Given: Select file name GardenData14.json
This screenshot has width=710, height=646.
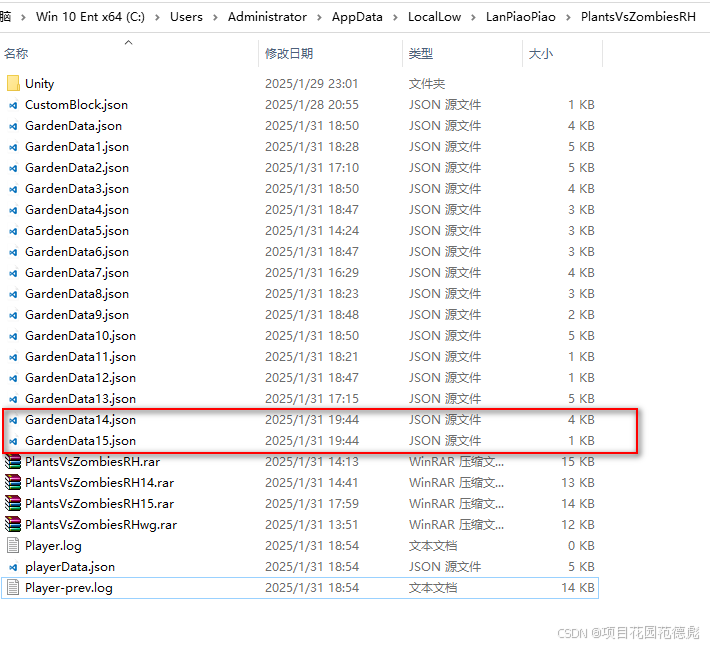Looking at the screenshot, I should pos(81,420).
